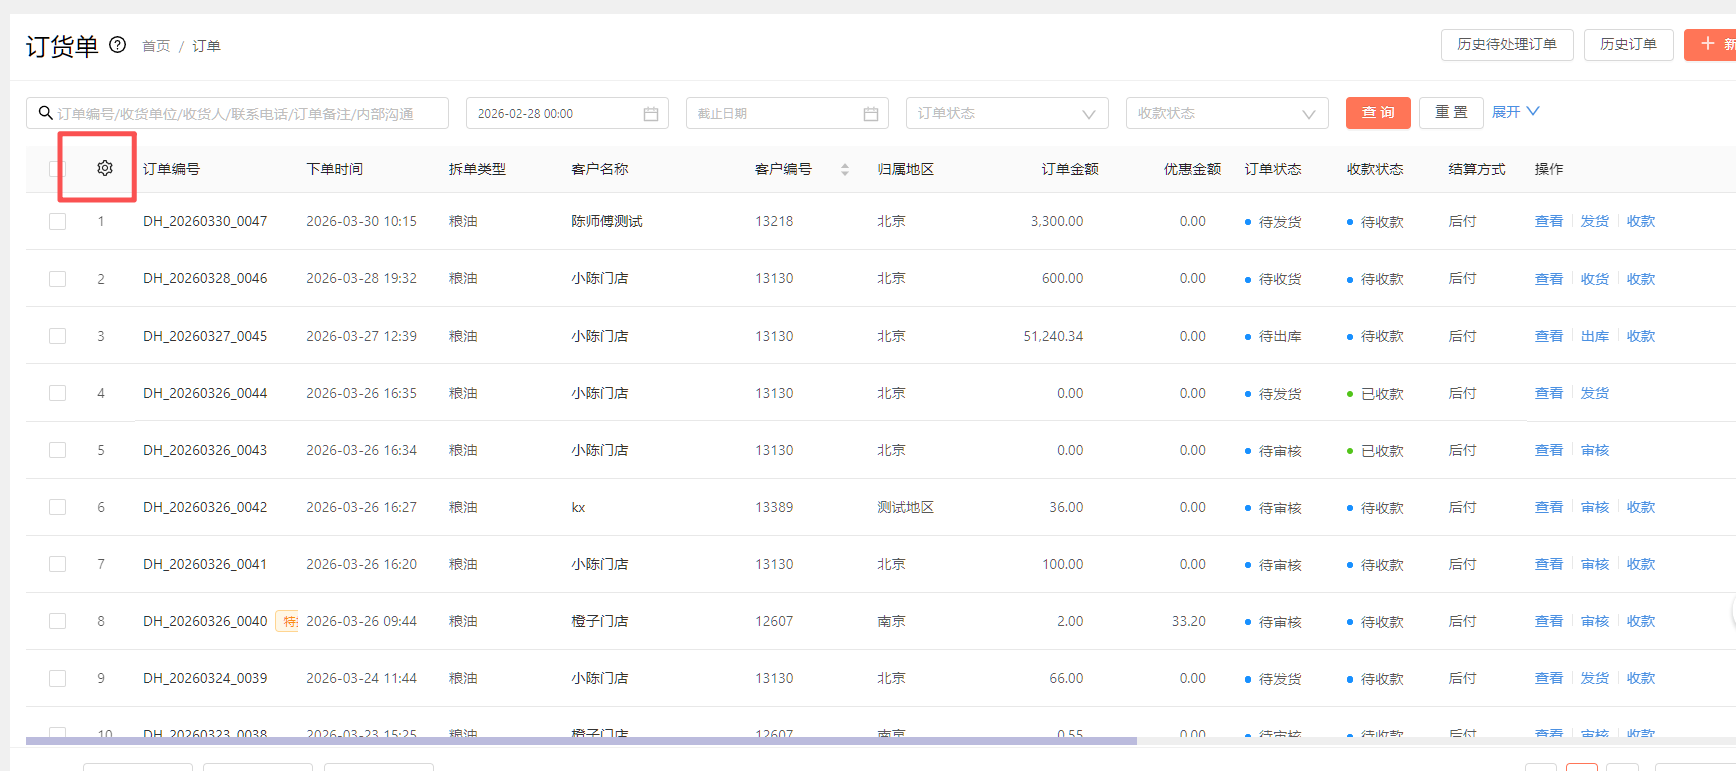Click 审核 for order DH_20260326_0043
This screenshot has height=771, width=1736.
pos(1595,450)
